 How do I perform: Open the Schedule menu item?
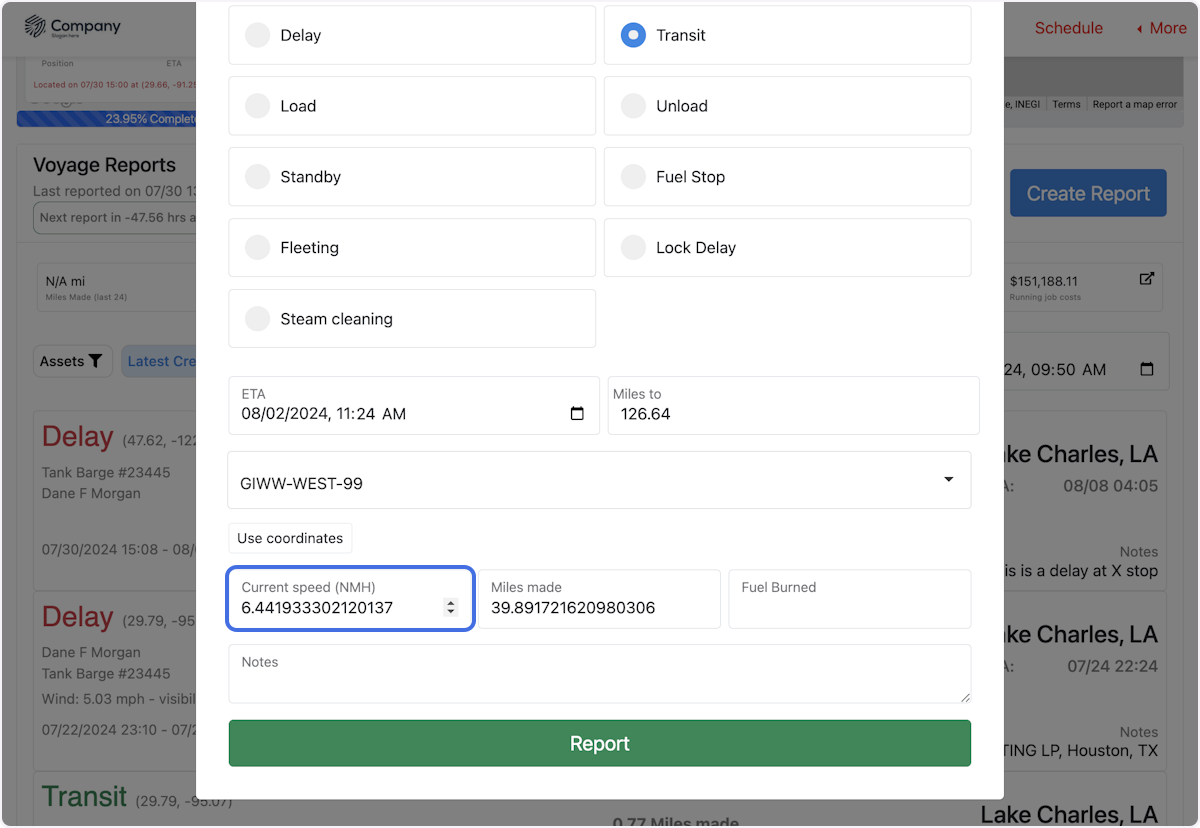coord(1068,28)
